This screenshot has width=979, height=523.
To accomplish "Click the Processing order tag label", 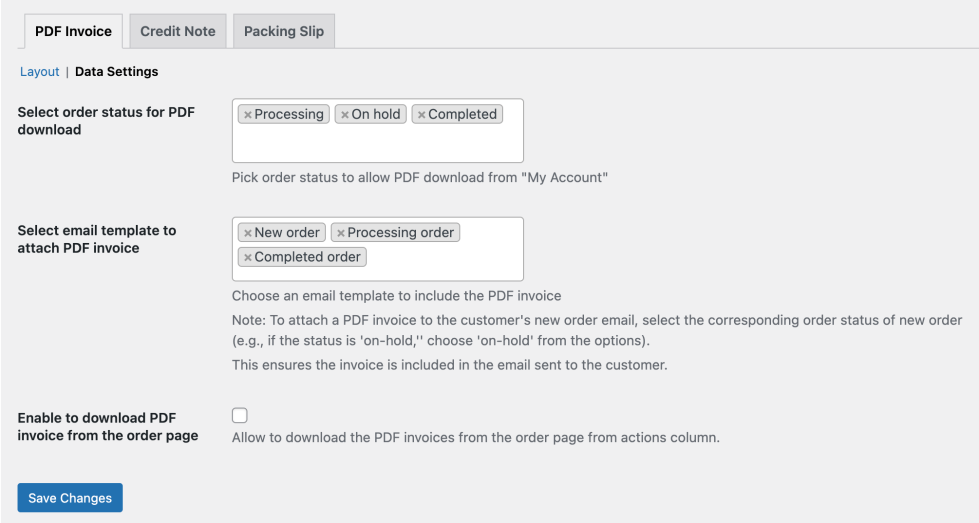I will coord(401,233).
